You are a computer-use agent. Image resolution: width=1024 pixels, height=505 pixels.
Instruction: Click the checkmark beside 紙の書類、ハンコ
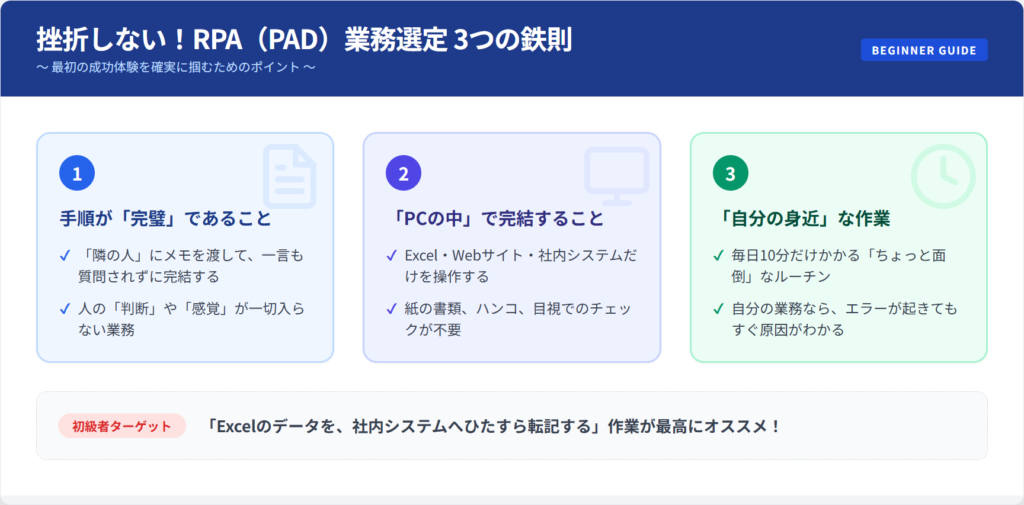(x=392, y=309)
